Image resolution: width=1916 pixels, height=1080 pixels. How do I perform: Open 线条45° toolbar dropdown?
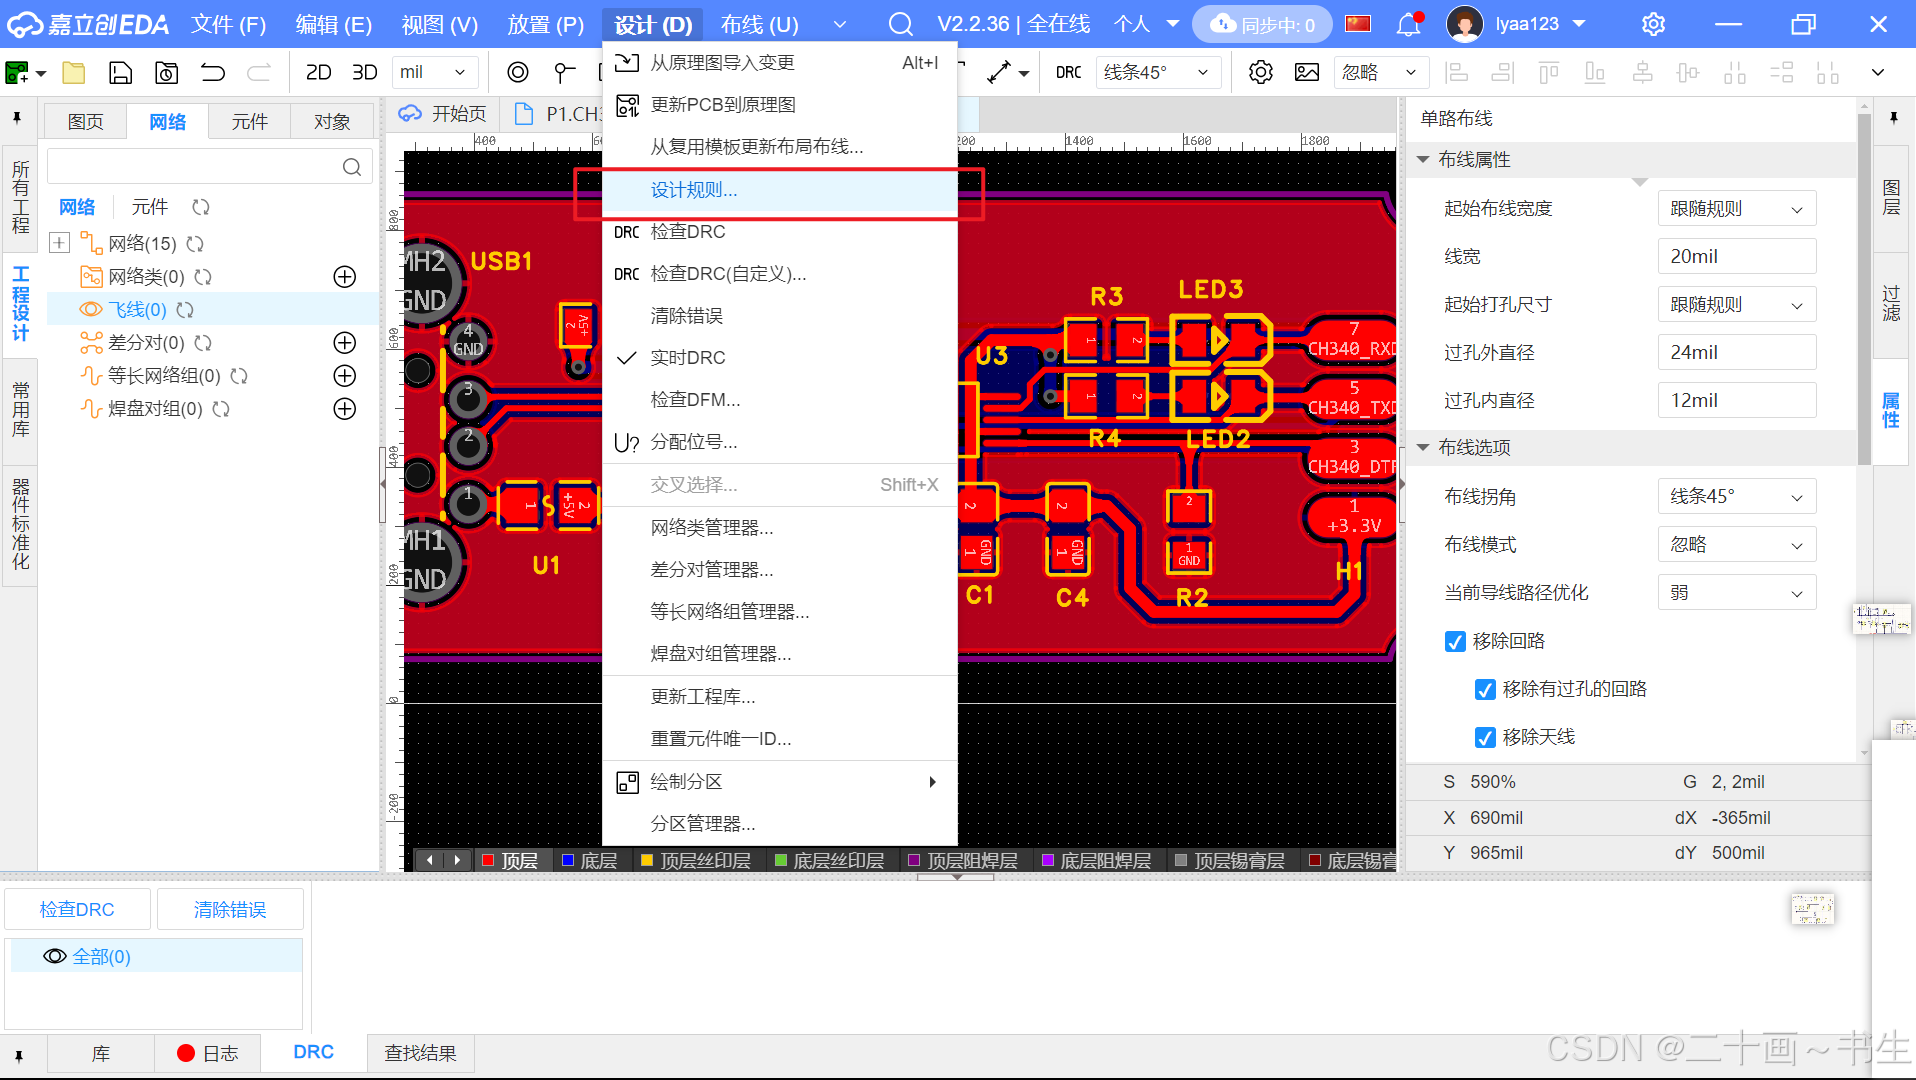pyautogui.click(x=1157, y=72)
